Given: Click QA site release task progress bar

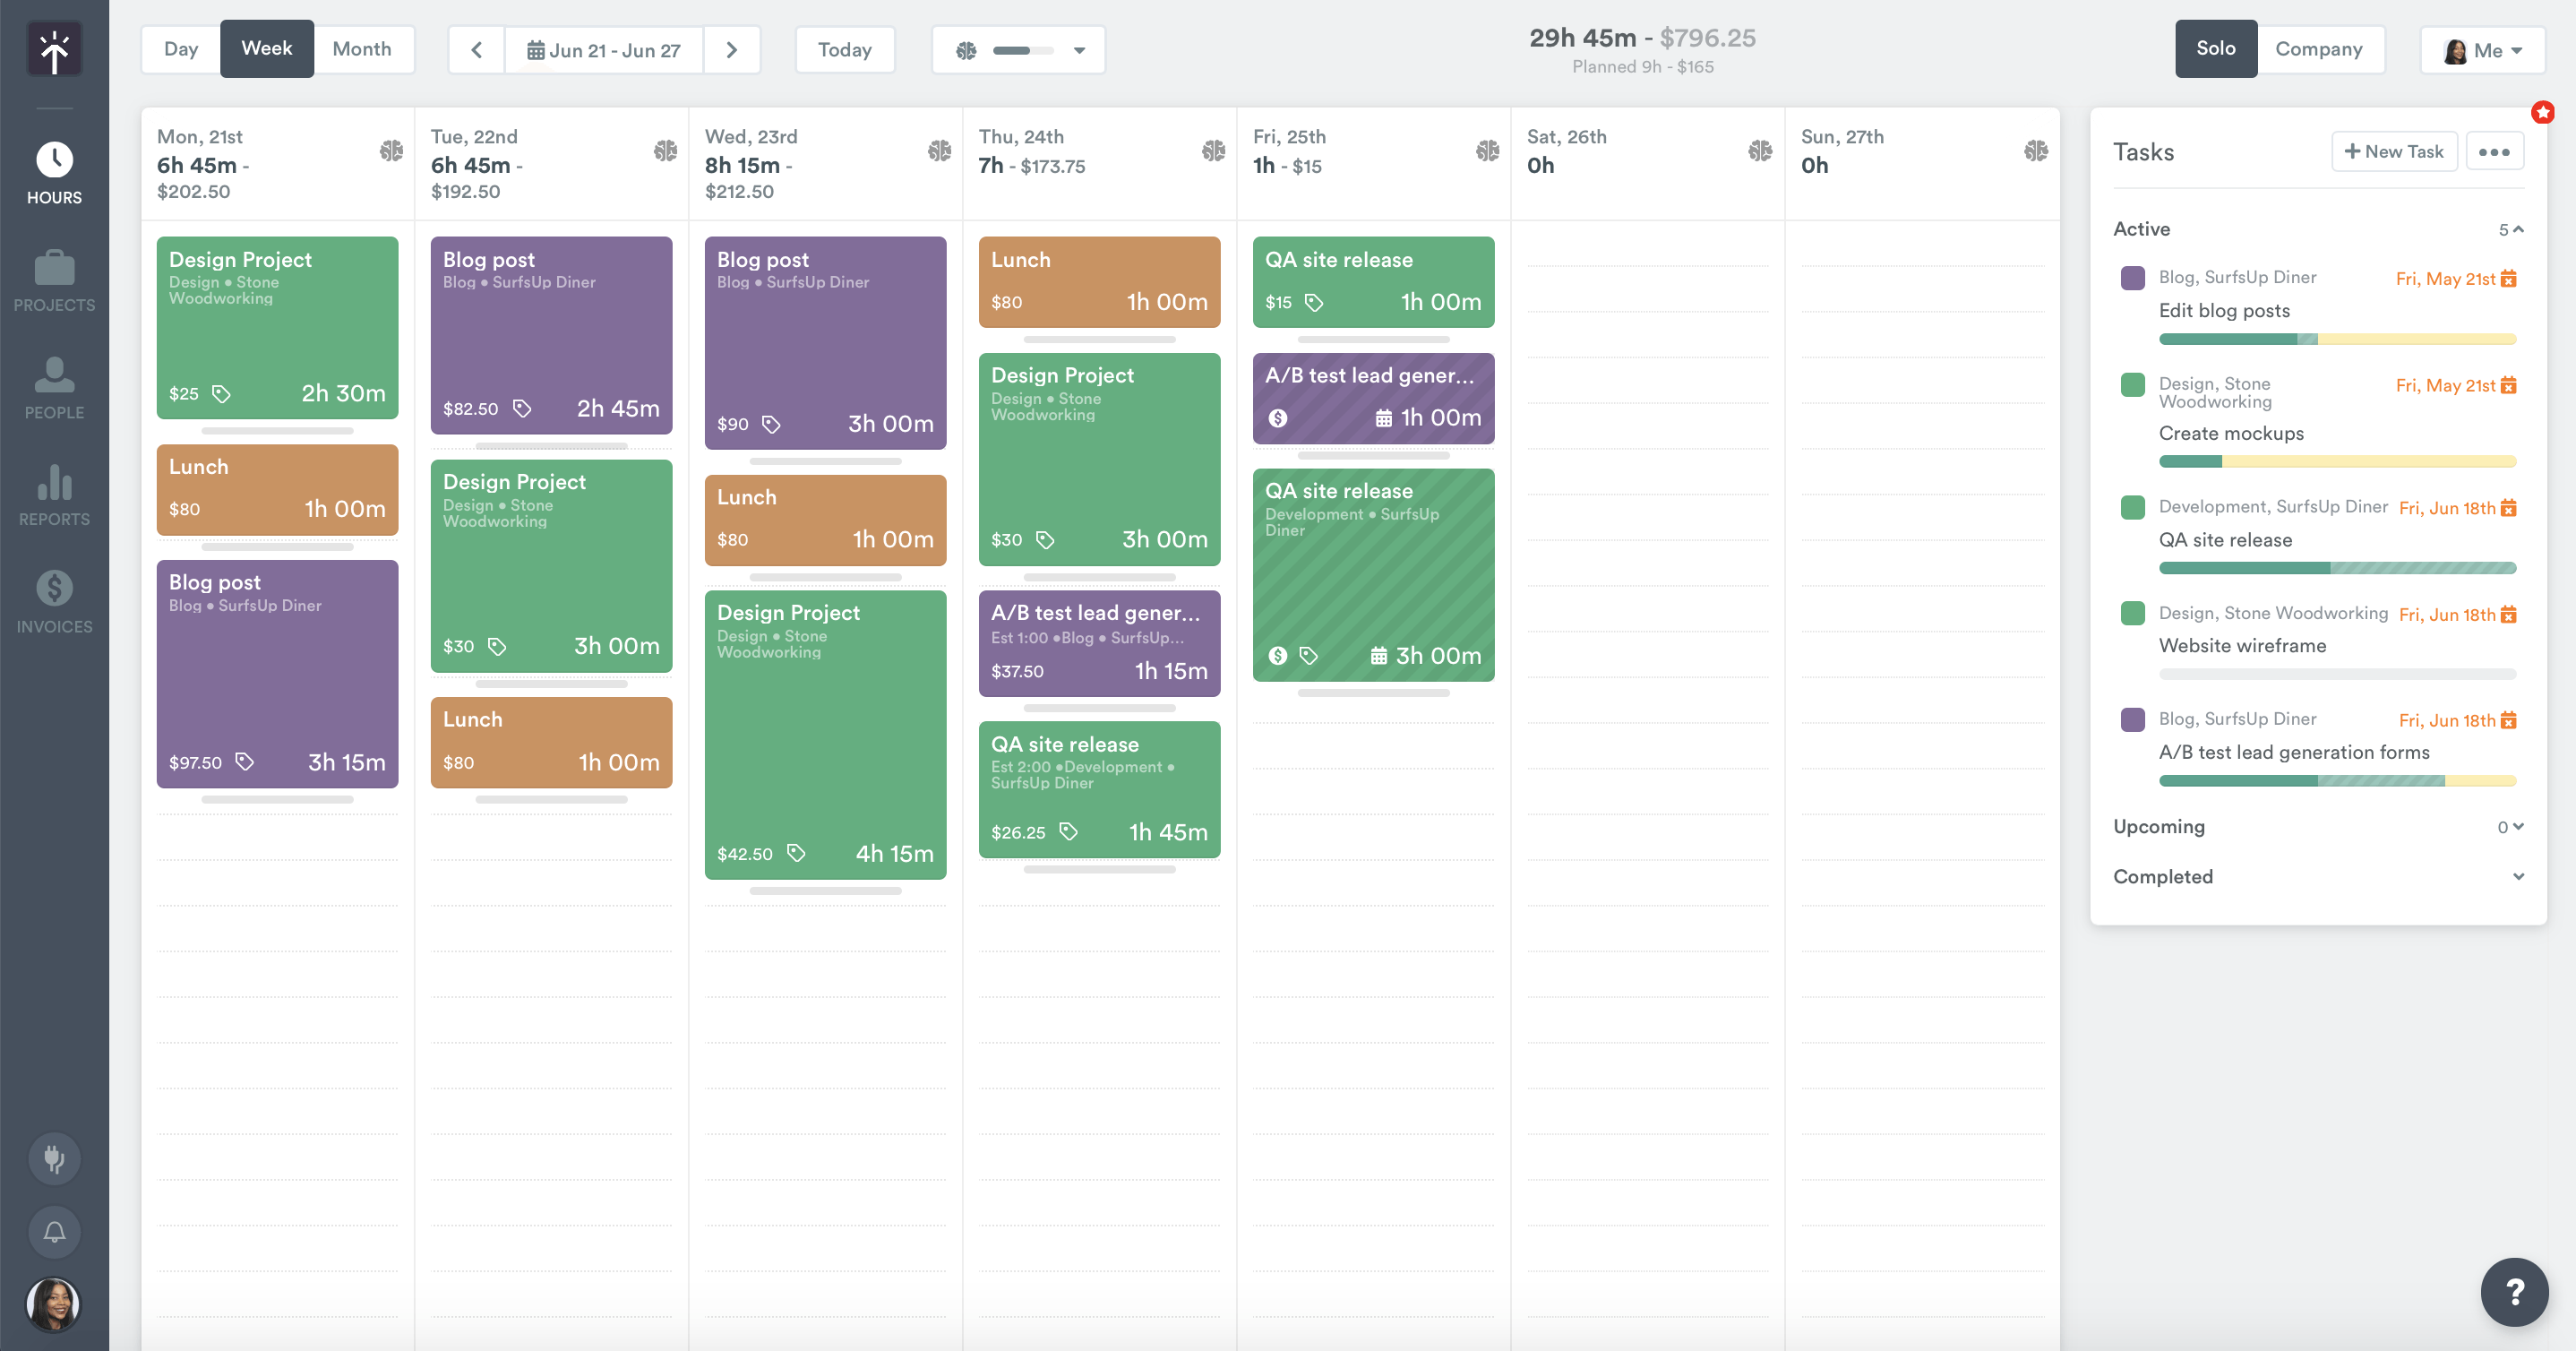Looking at the screenshot, I should coord(2336,568).
